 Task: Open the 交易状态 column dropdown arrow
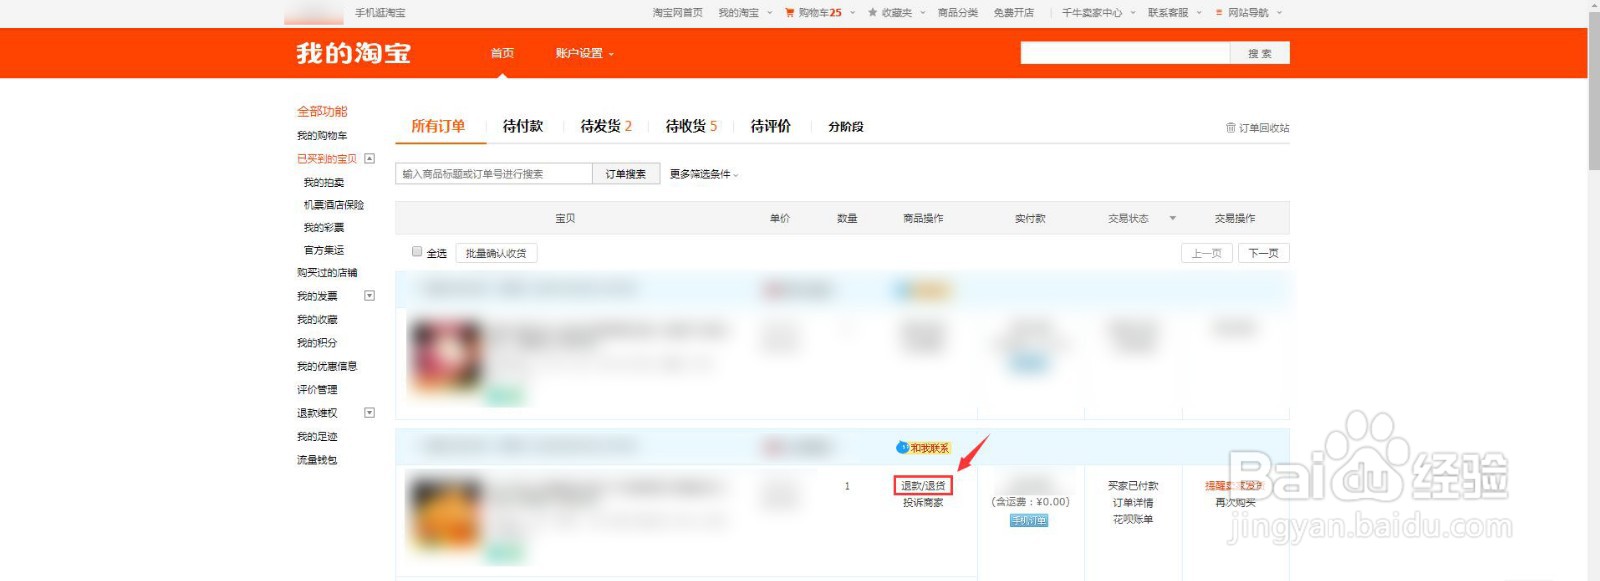coord(1173,218)
